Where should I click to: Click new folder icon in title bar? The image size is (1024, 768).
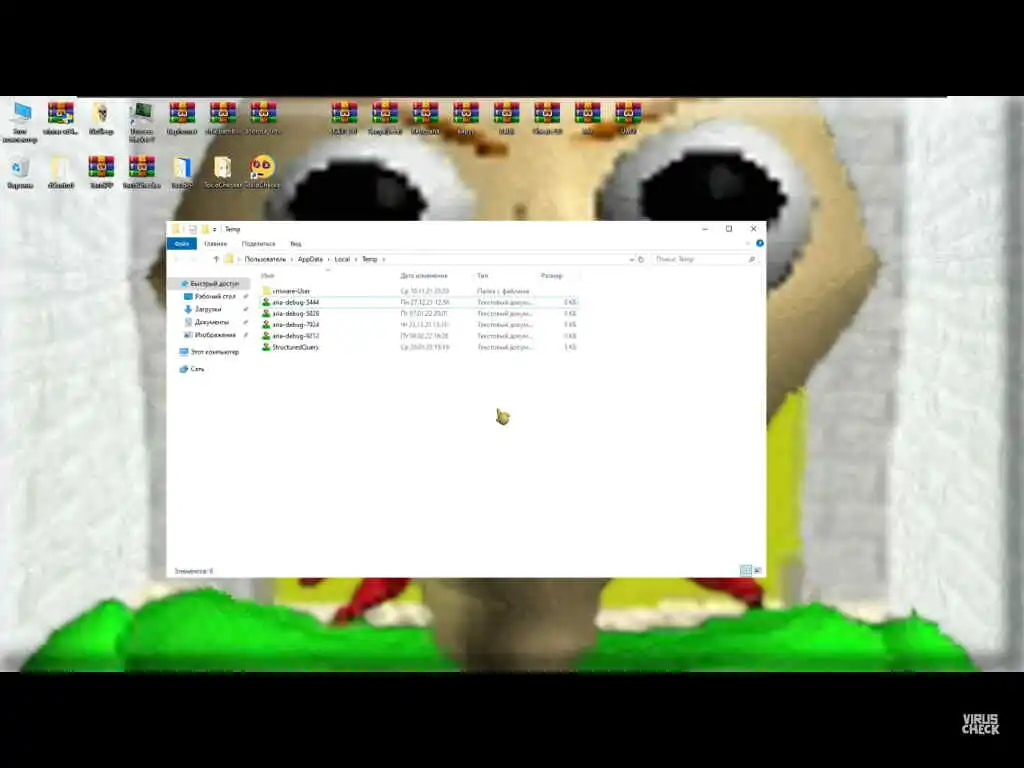(205, 229)
